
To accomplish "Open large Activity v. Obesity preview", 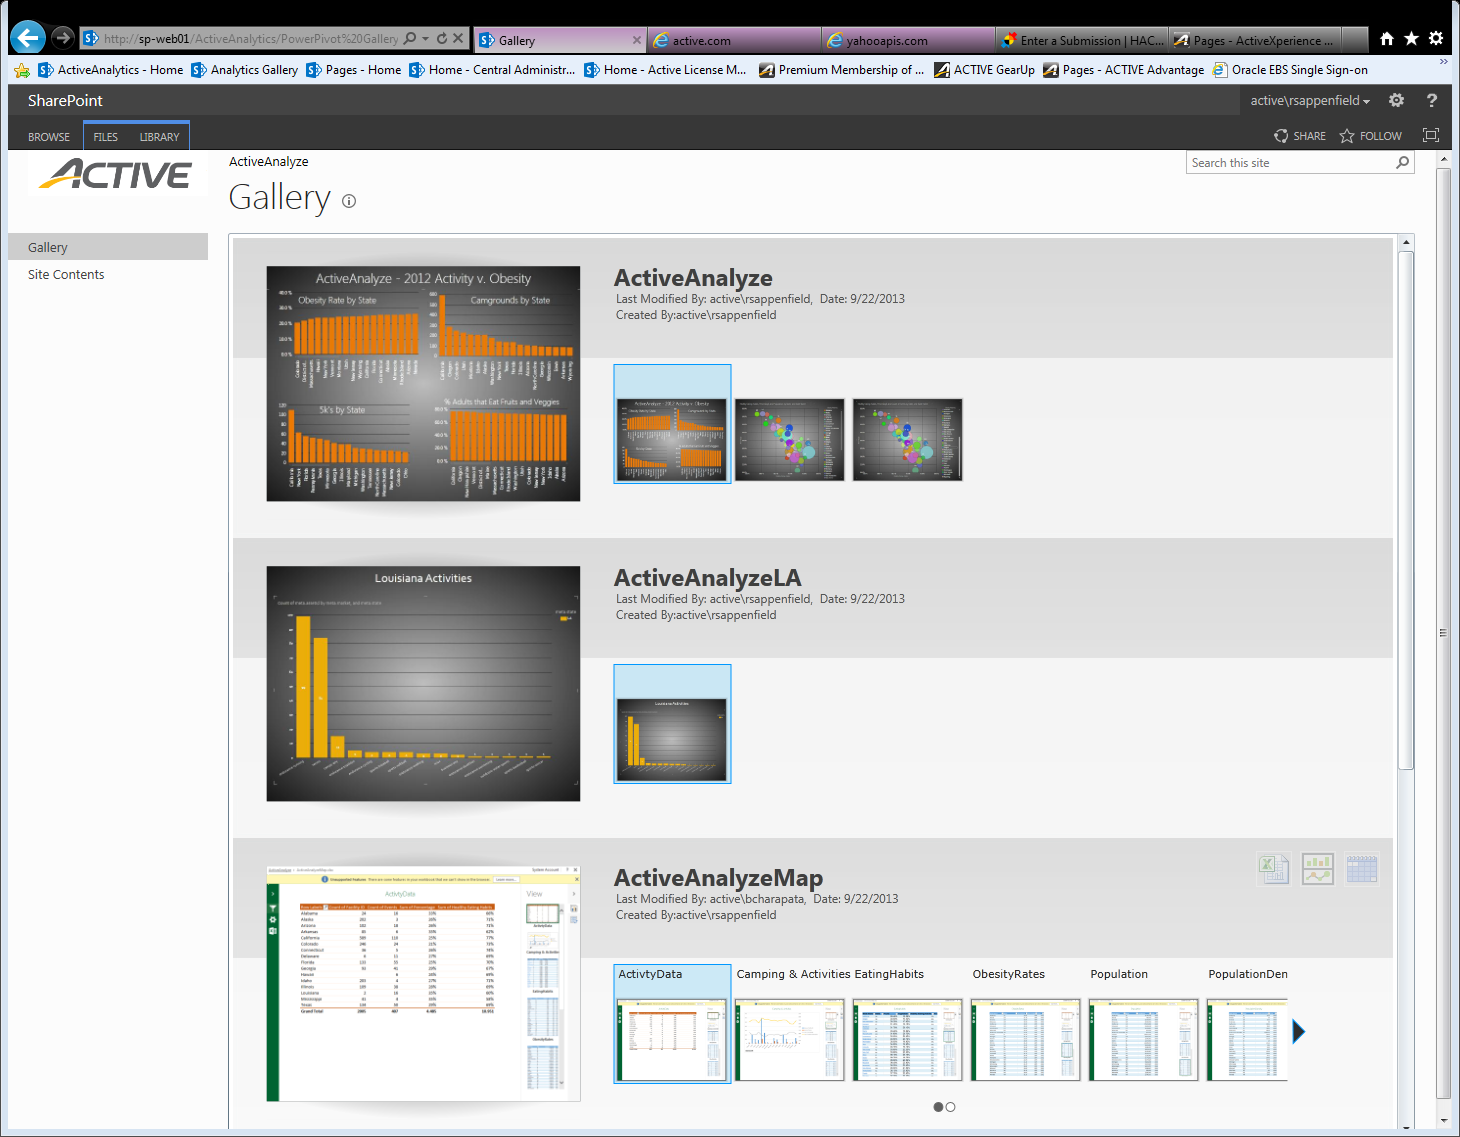I will point(423,384).
